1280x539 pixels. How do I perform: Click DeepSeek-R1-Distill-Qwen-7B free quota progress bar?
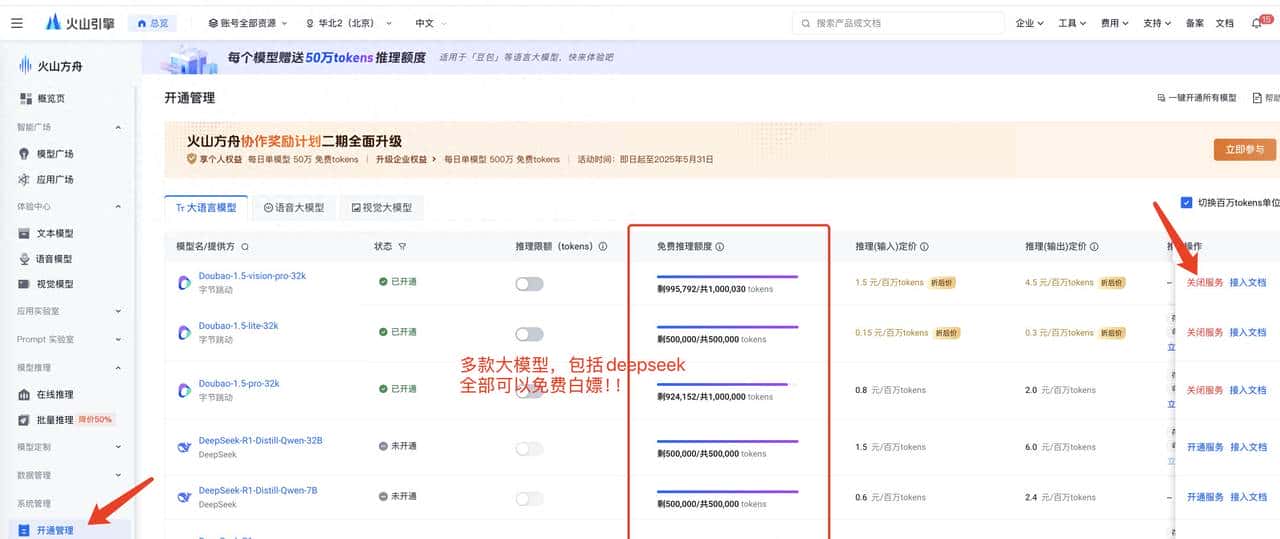[727, 491]
